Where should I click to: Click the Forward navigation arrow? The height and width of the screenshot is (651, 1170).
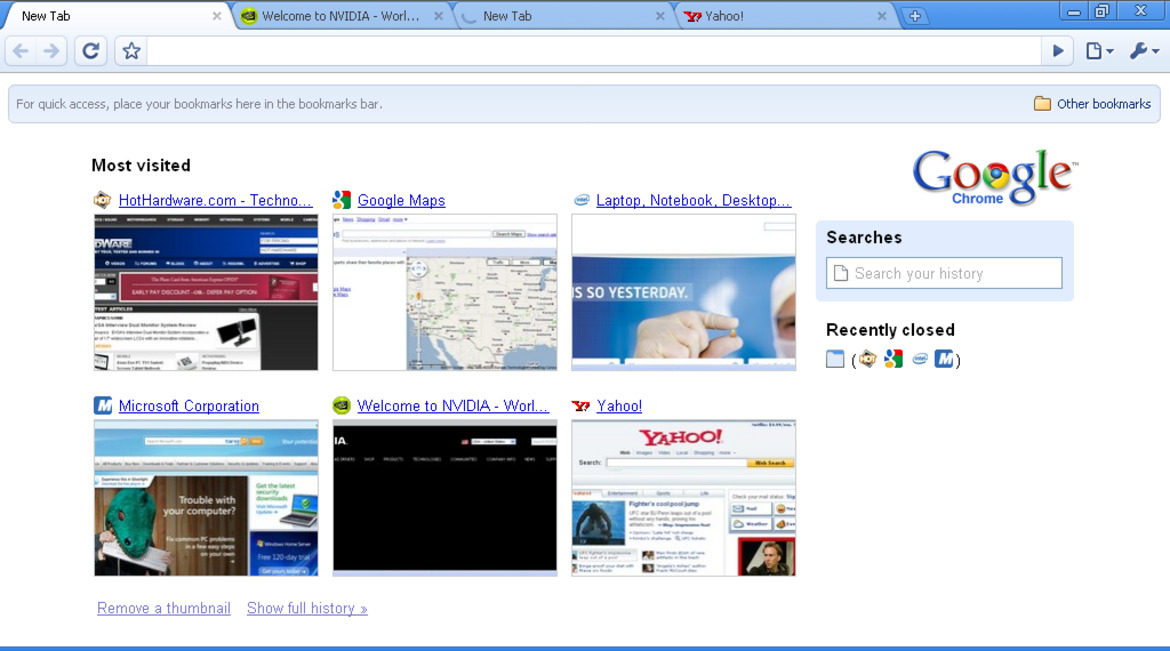click(51, 51)
